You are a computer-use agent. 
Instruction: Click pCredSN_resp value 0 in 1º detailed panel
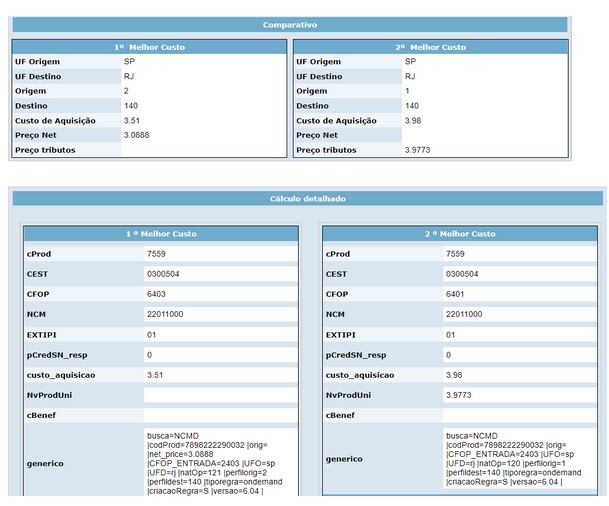(x=150, y=355)
